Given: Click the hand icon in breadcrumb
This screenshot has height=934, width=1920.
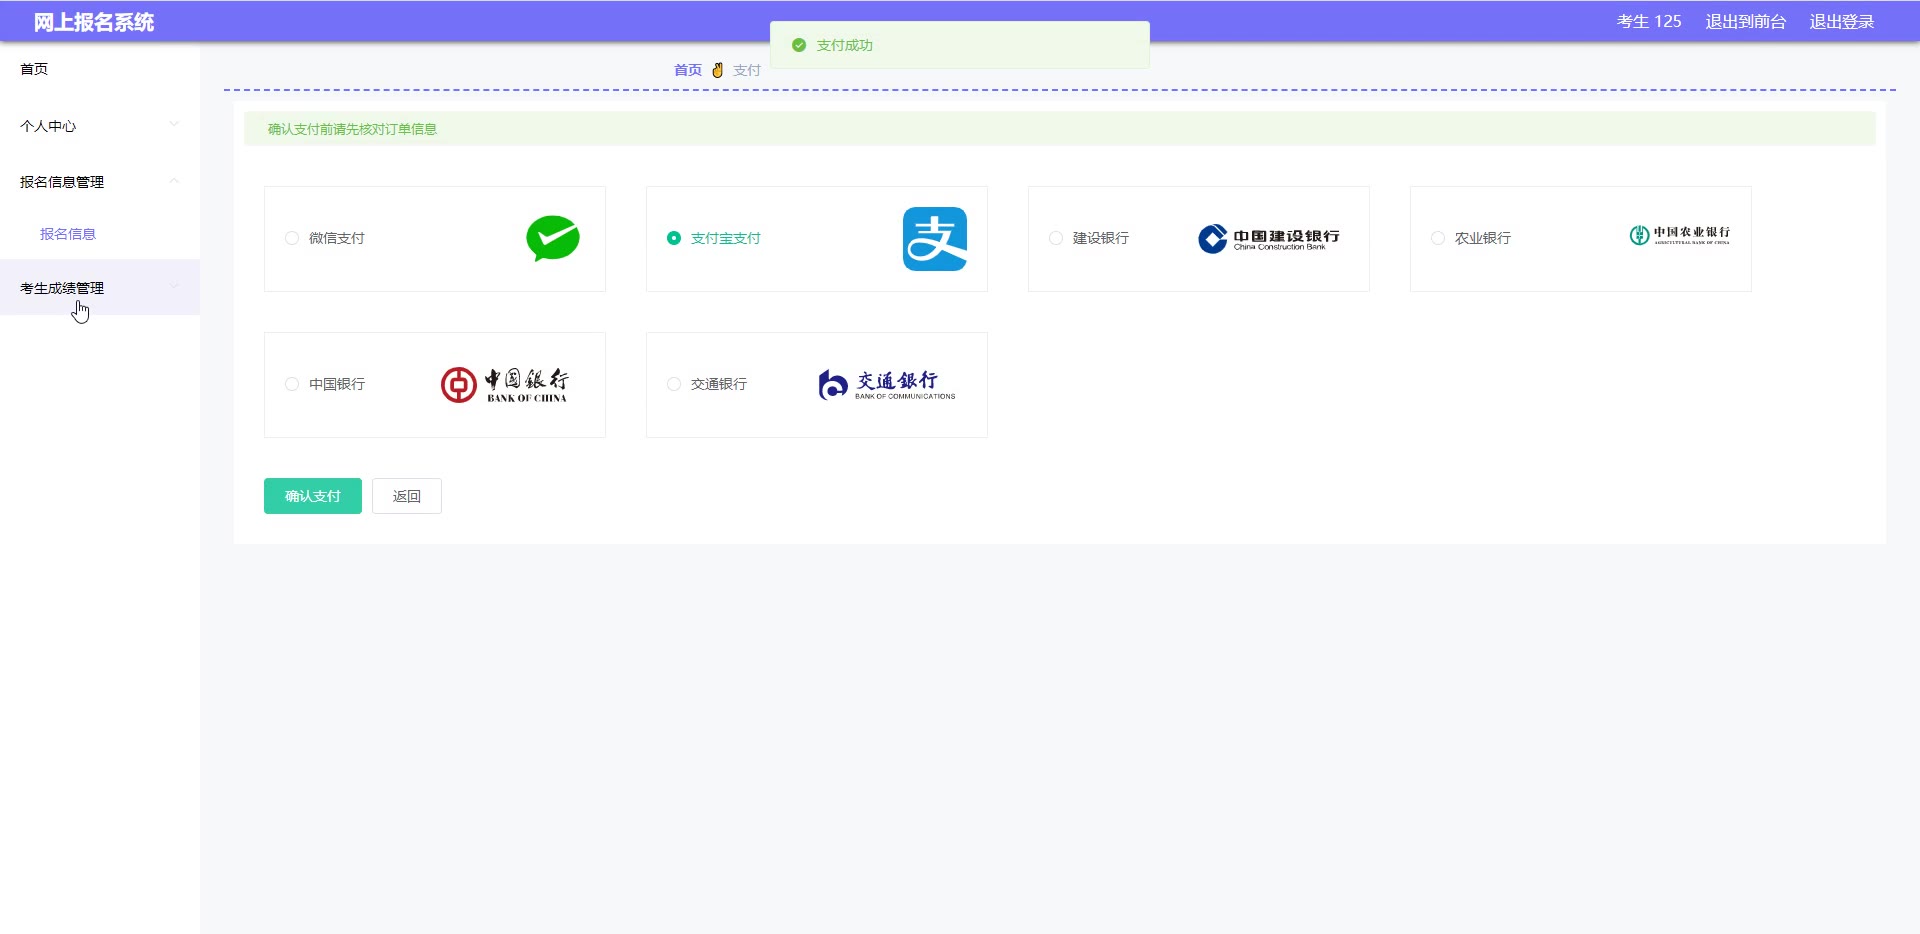Looking at the screenshot, I should [717, 70].
